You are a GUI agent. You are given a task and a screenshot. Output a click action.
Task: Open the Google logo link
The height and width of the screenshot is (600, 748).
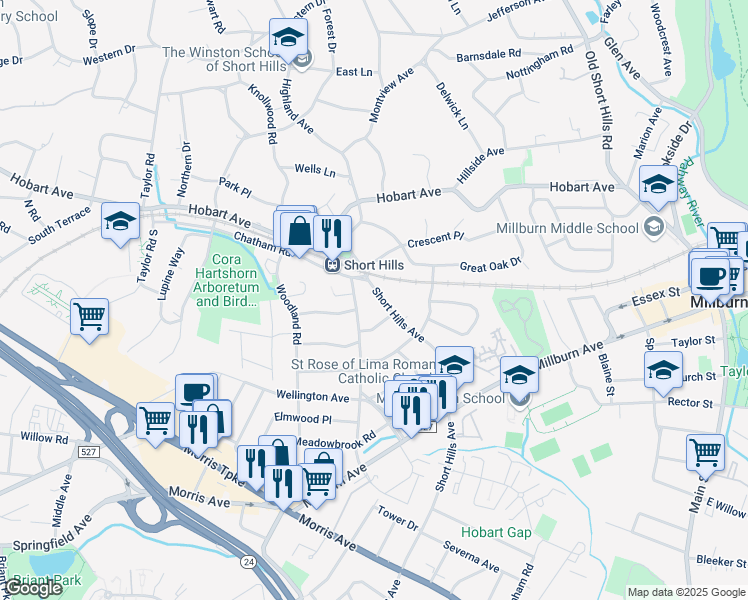point(31,588)
